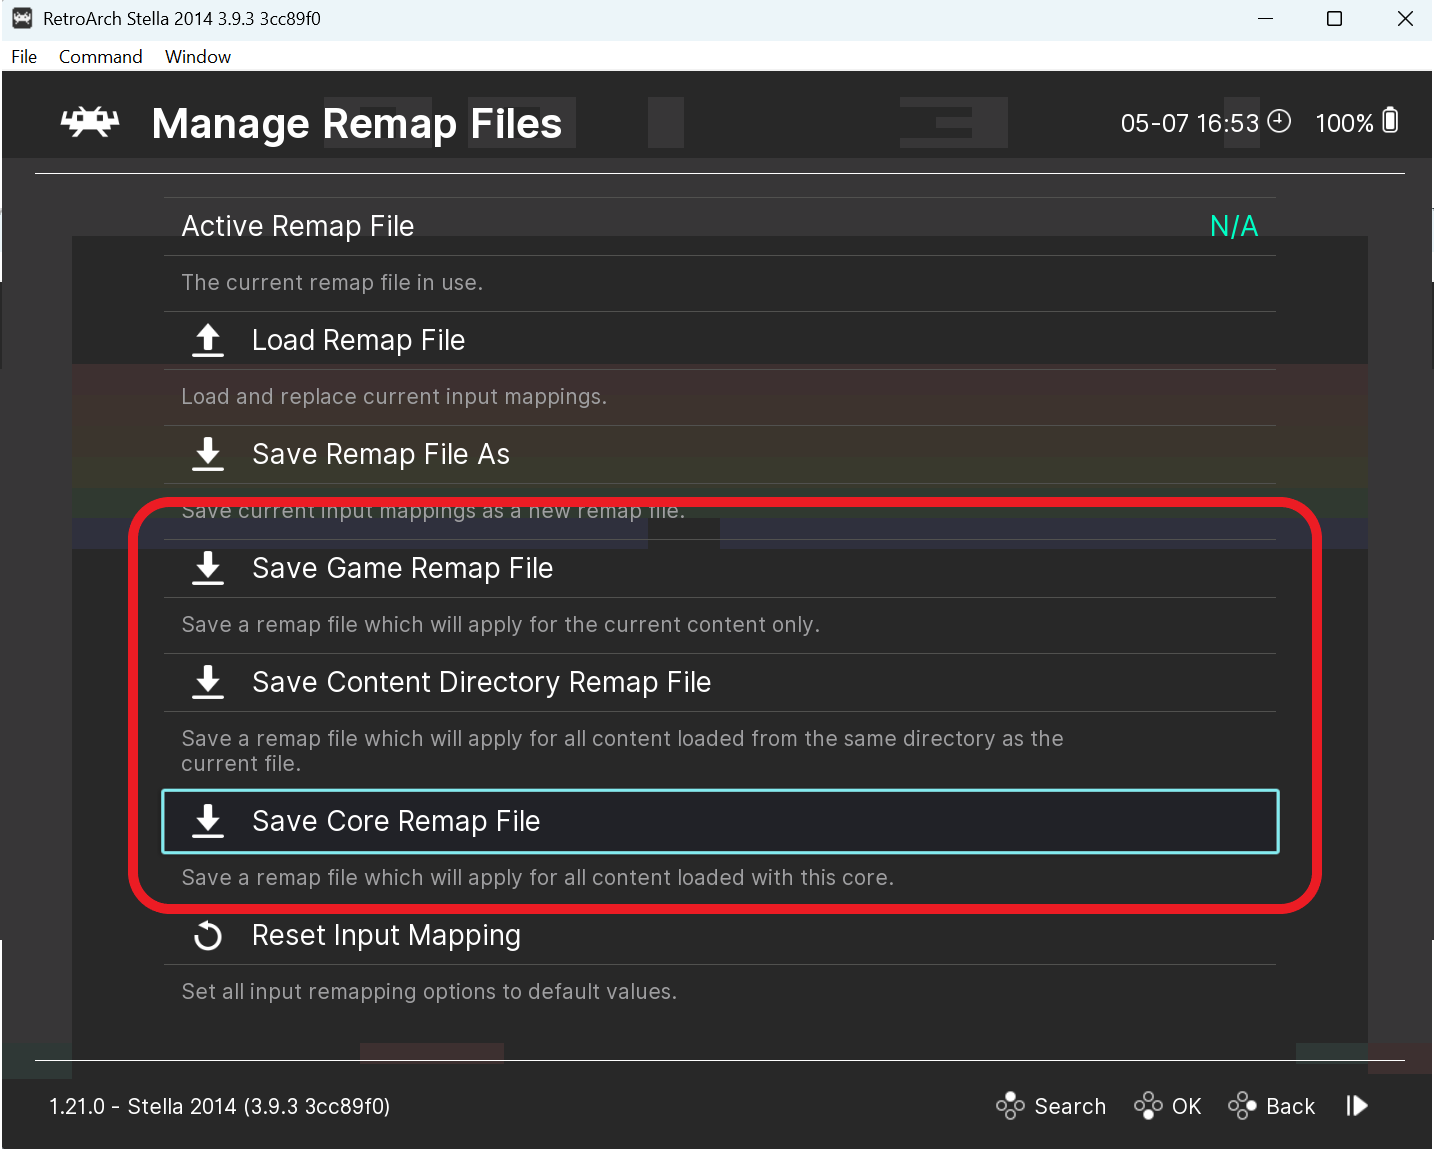The width and height of the screenshot is (1434, 1149).
Task: Click "Set all input remapping options to default values."
Action: pos(429,992)
